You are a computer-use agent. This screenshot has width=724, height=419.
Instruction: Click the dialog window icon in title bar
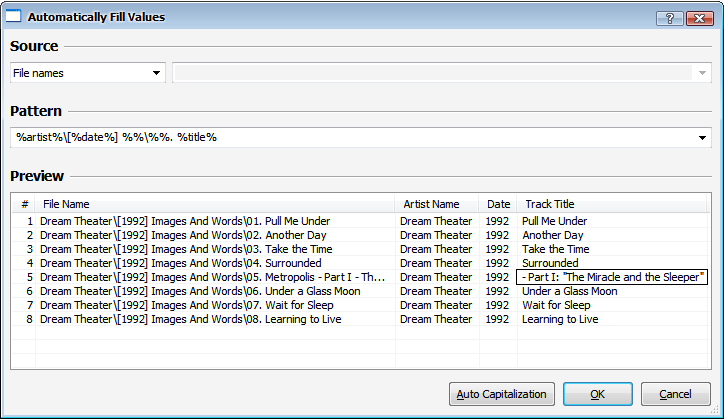click(13, 17)
